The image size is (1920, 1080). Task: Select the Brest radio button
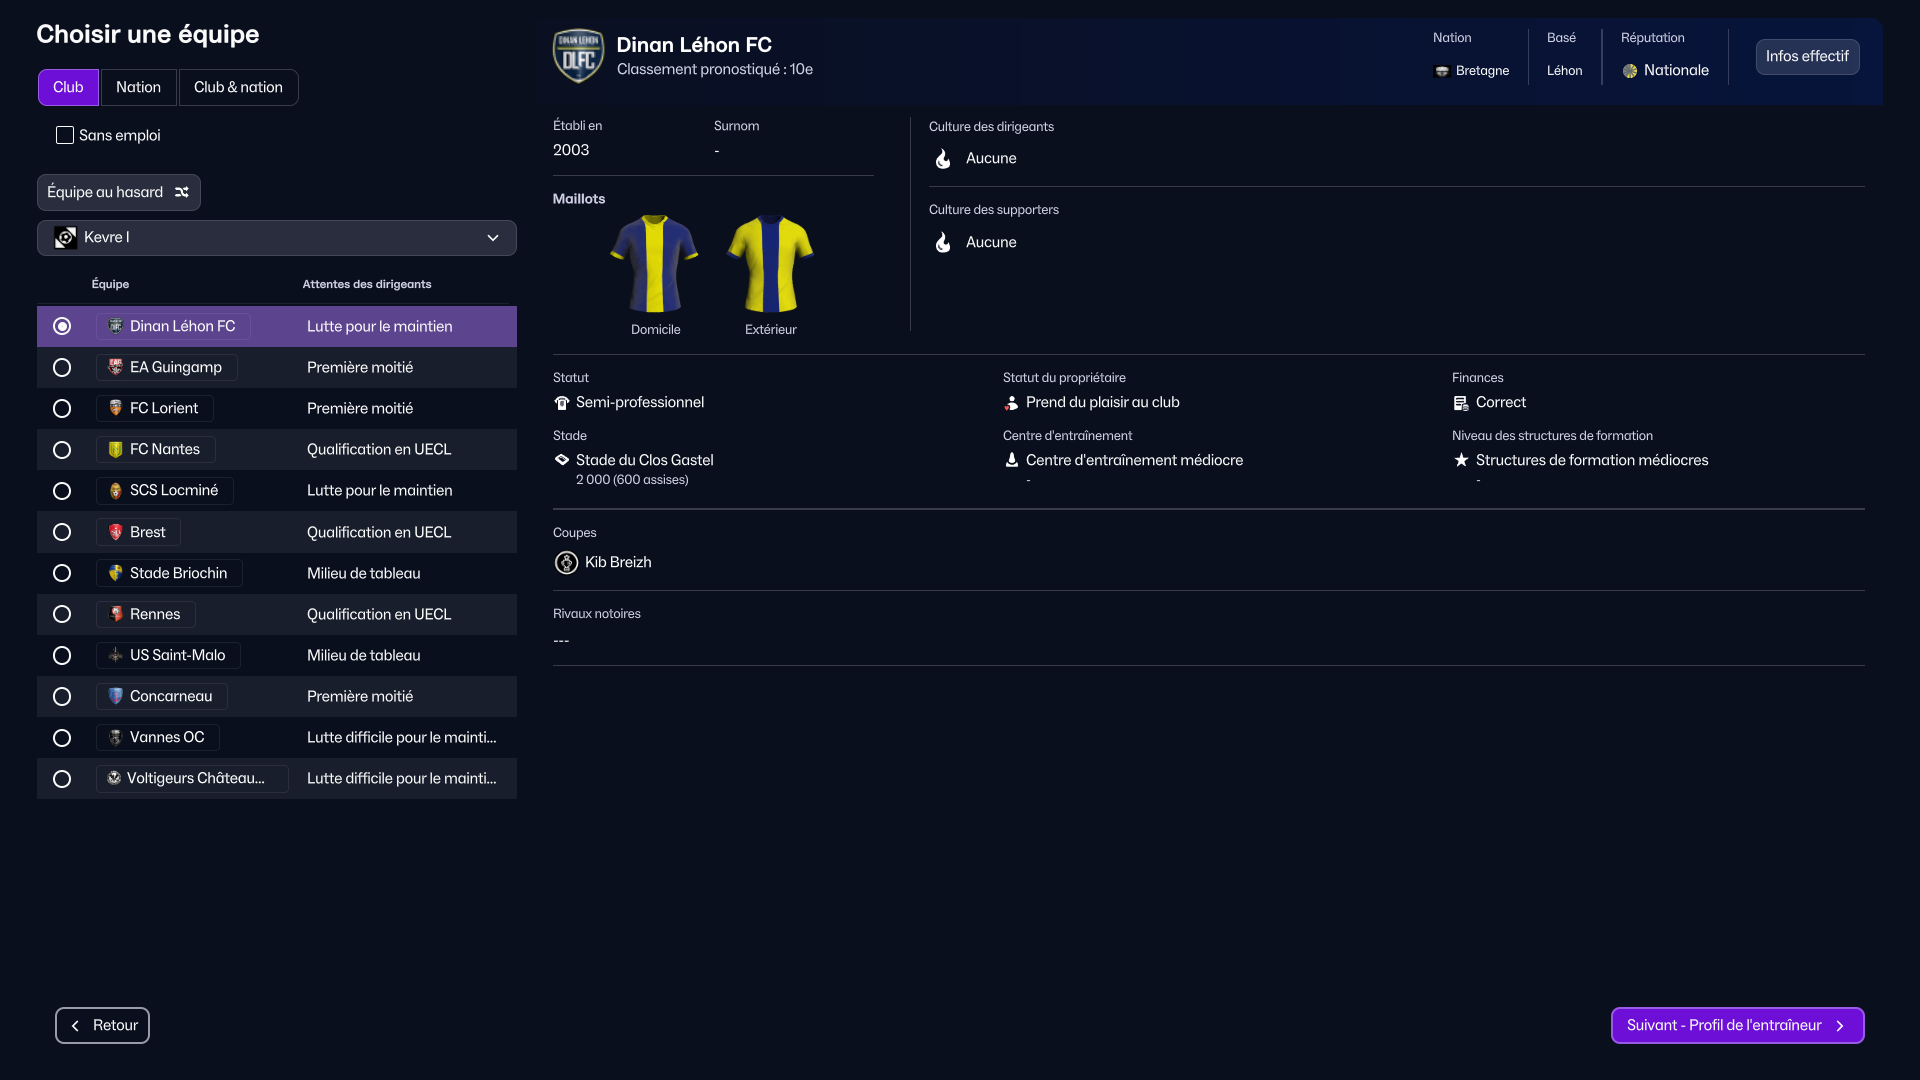[62, 532]
